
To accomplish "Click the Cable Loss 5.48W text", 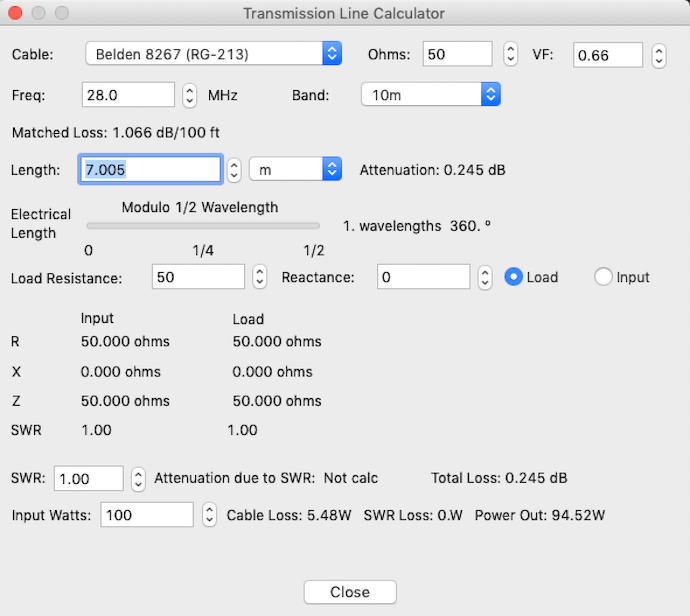I will point(289,515).
